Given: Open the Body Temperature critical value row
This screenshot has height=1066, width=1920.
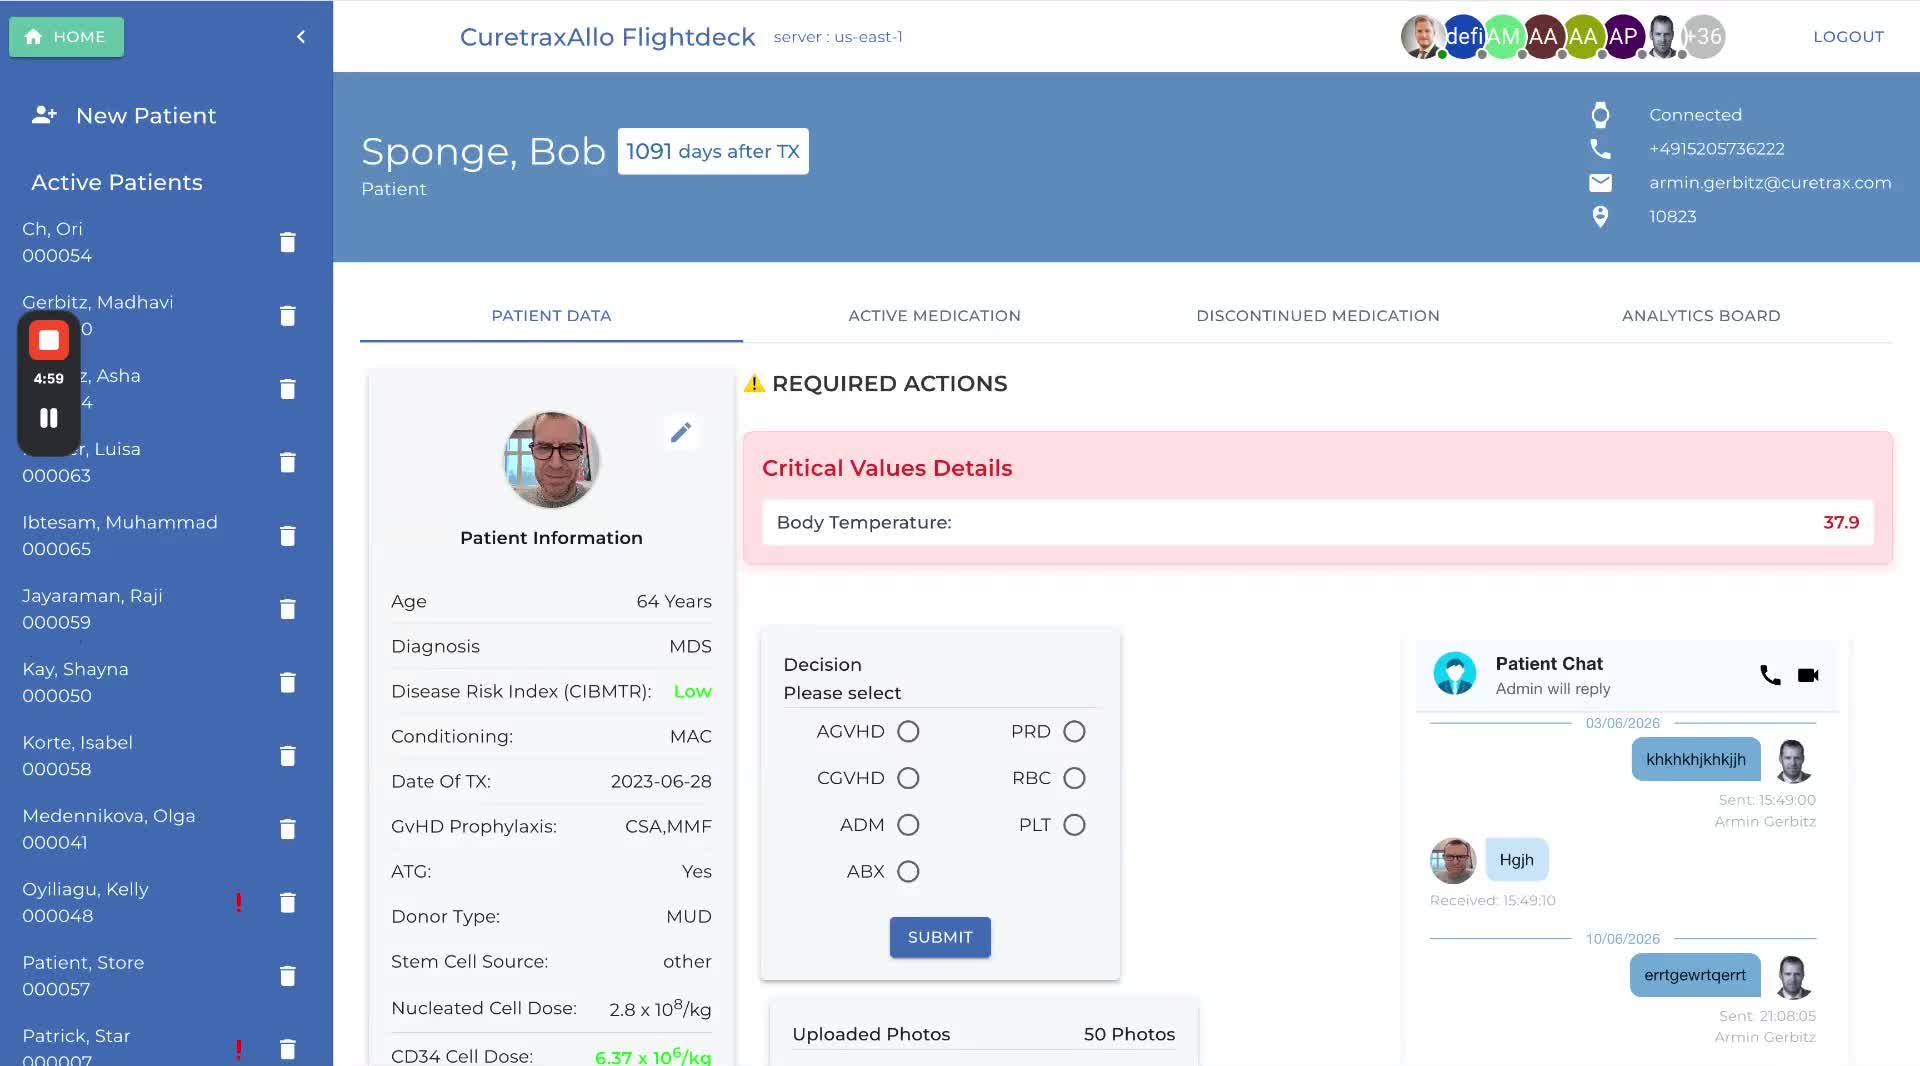Looking at the screenshot, I should click(x=1318, y=522).
